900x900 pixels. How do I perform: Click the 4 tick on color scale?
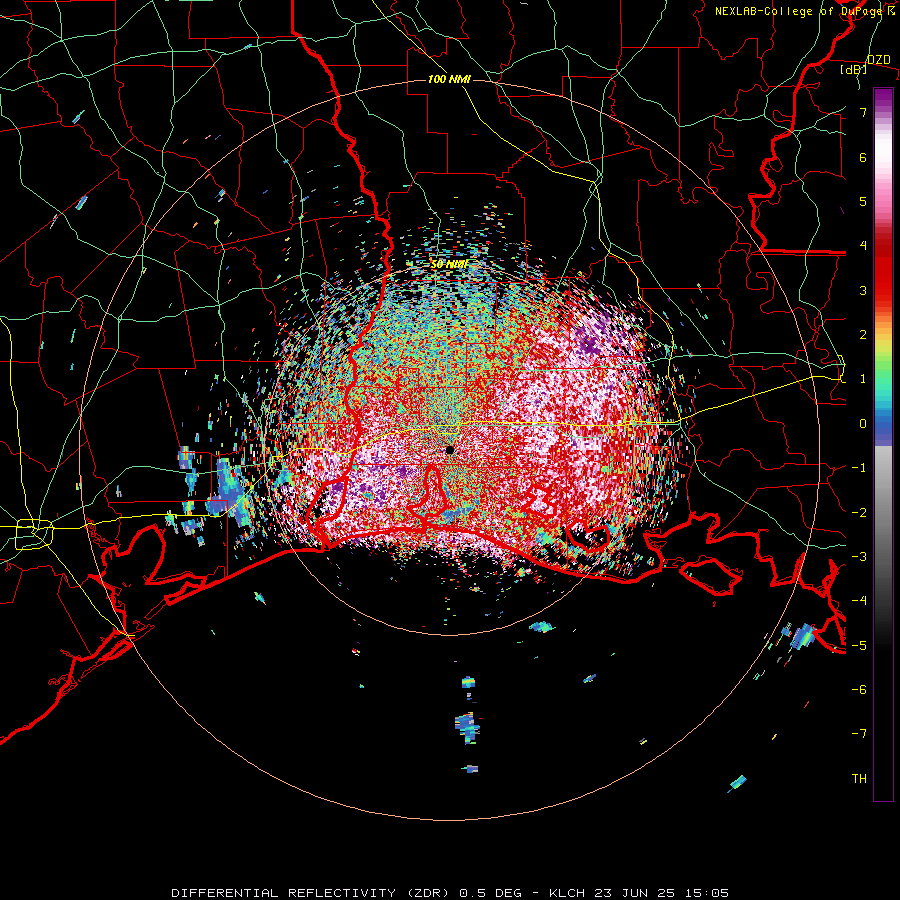click(863, 246)
